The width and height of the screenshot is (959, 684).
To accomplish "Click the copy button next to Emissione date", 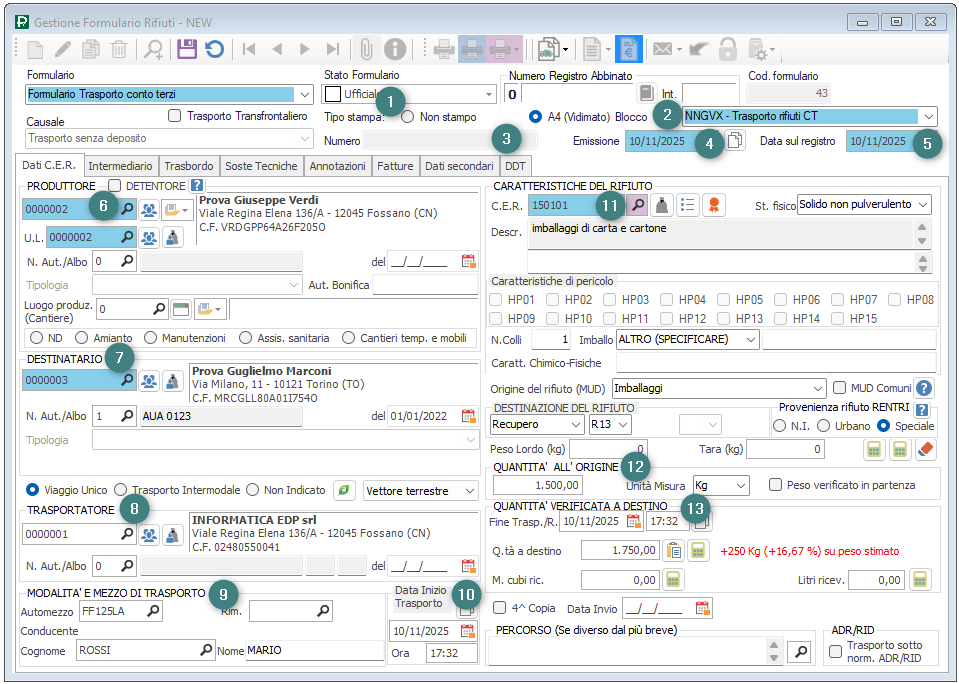I will point(735,141).
